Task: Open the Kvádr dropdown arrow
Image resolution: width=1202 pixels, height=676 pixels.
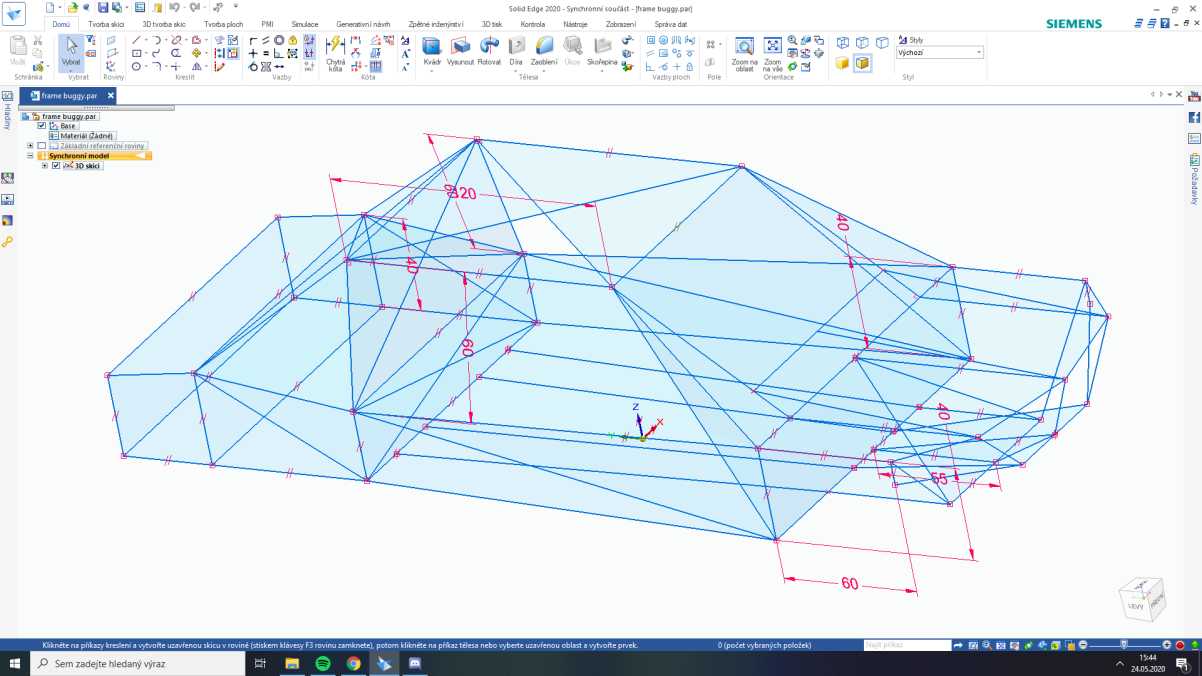Action: tap(432, 71)
